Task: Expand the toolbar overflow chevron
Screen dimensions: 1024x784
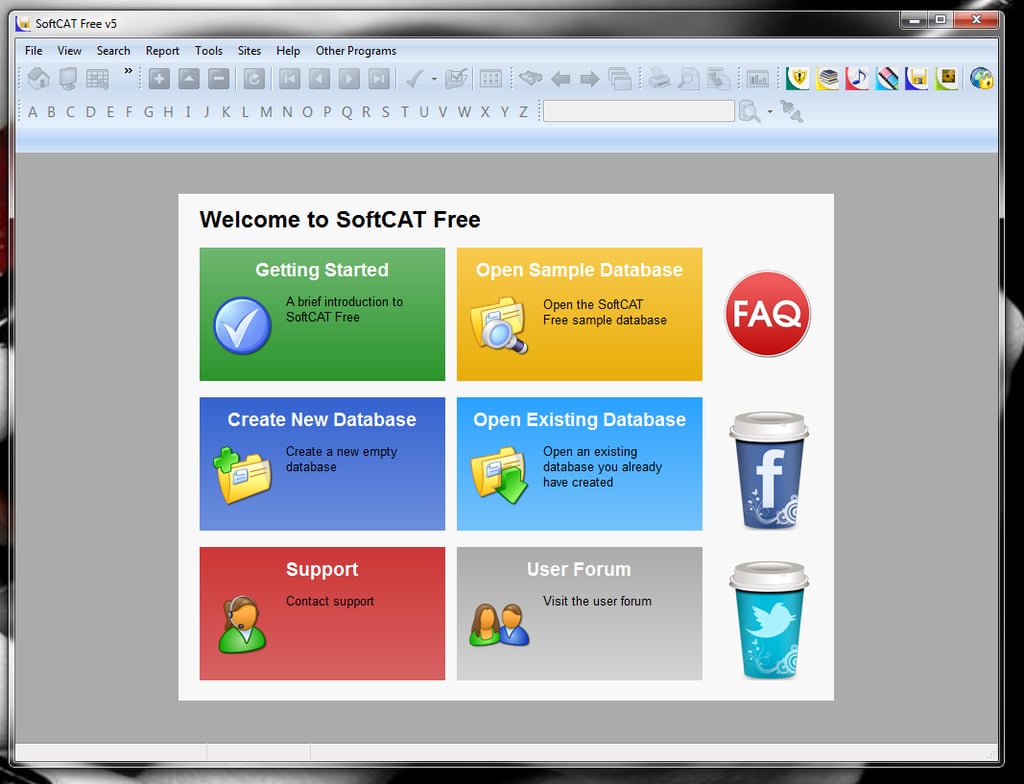Action: 128,71
